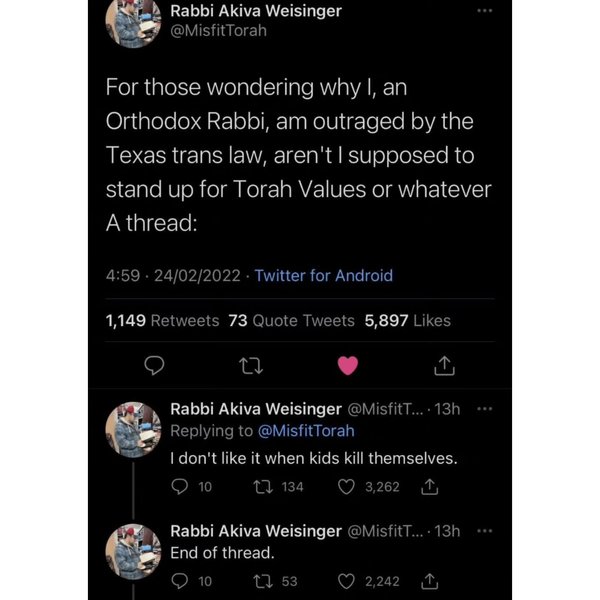Open @MisfitTorah mention in reply

pos(307,431)
